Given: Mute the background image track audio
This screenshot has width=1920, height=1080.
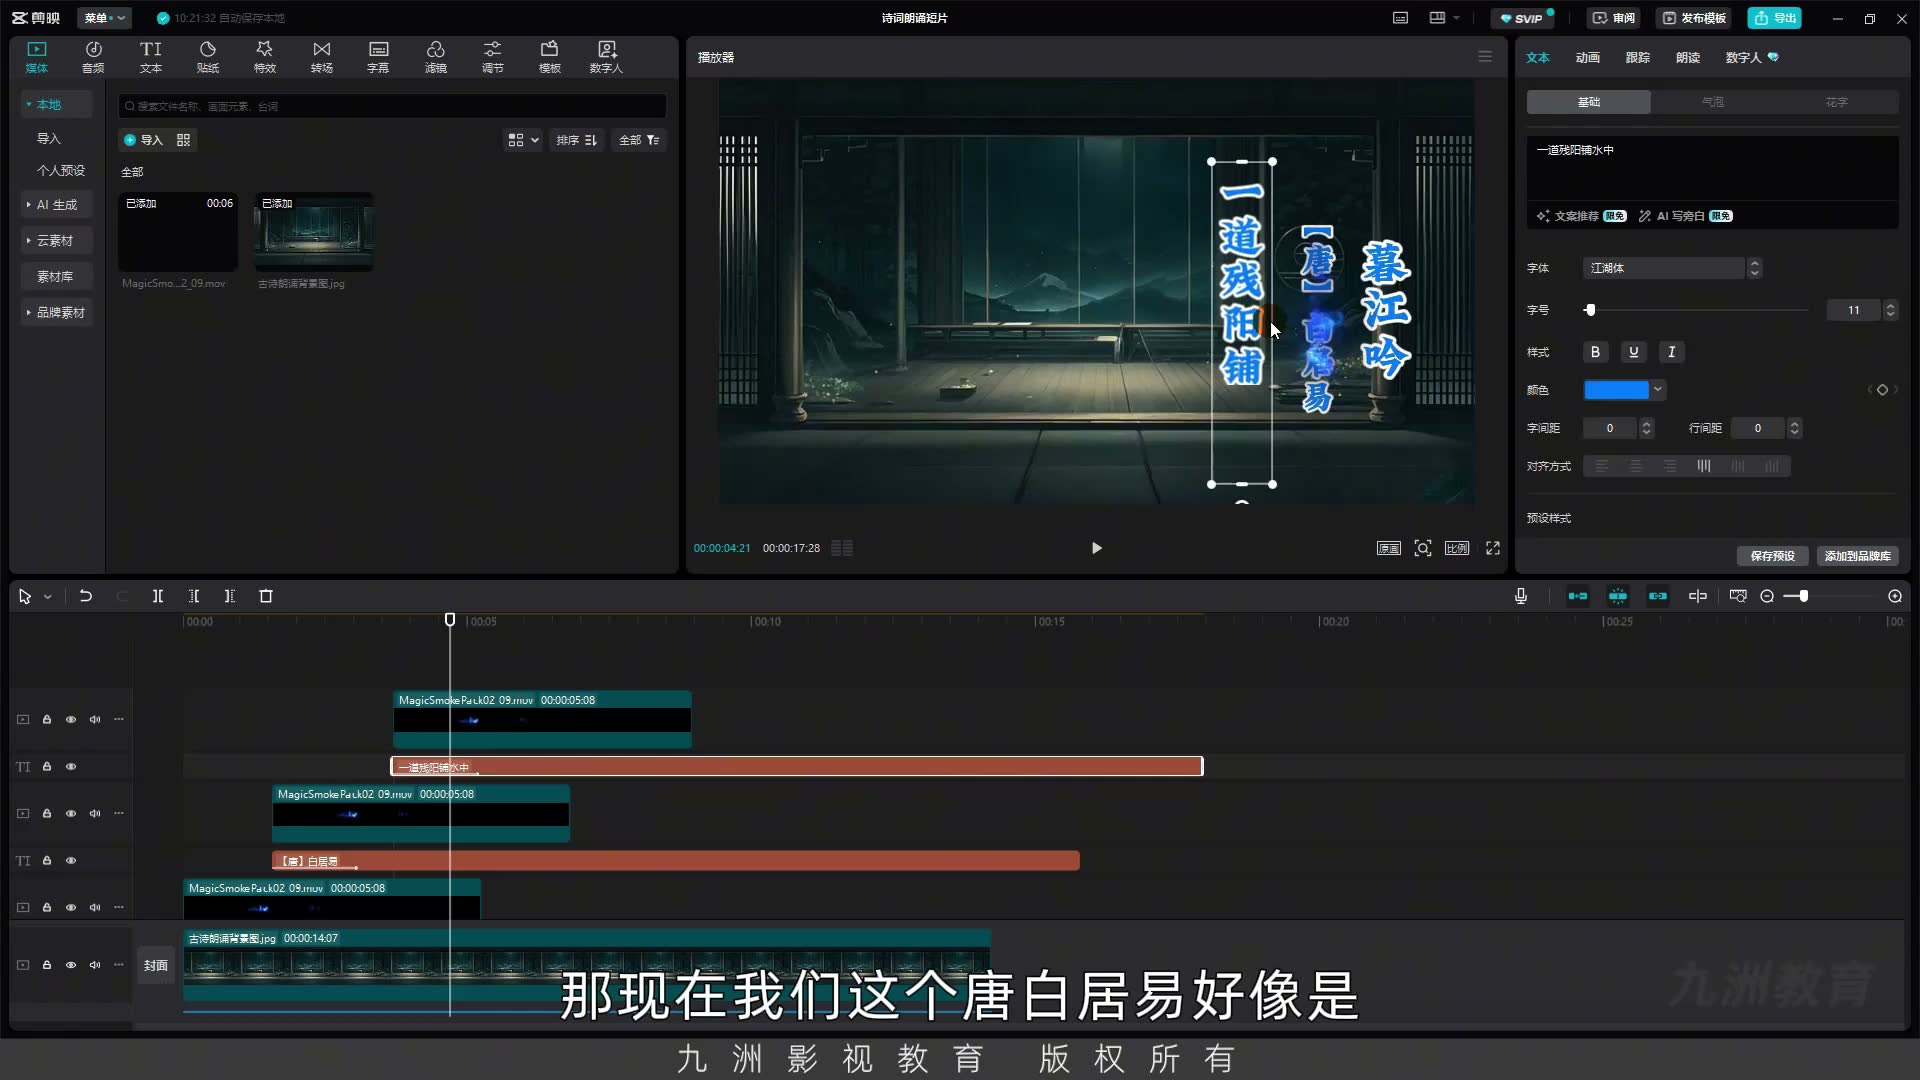Looking at the screenshot, I should coord(95,965).
